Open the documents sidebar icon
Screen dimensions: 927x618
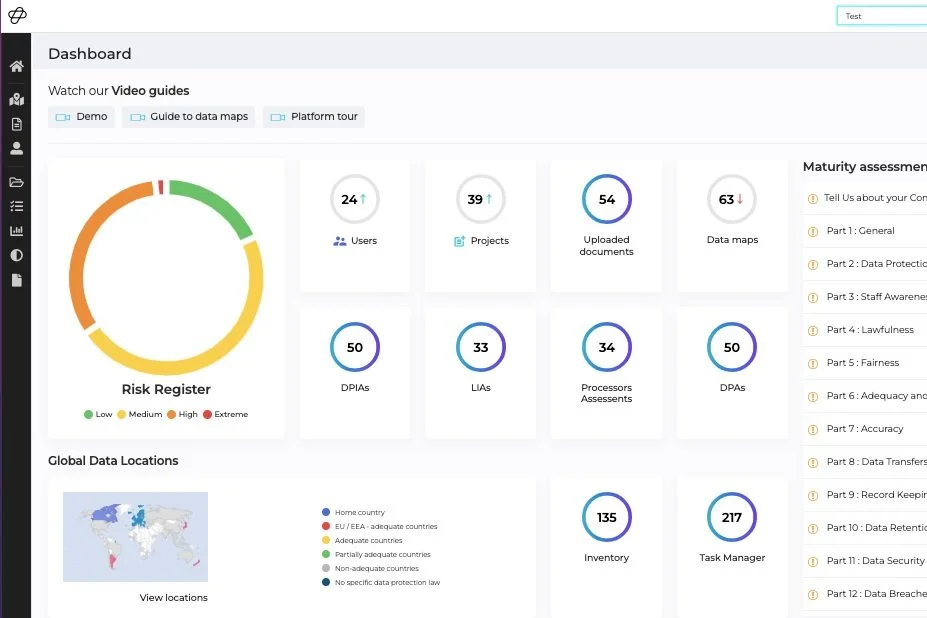point(17,124)
